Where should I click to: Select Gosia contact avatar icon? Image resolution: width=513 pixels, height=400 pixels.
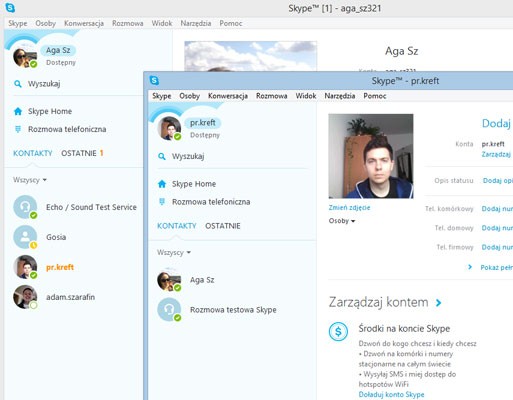tap(25, 237)
